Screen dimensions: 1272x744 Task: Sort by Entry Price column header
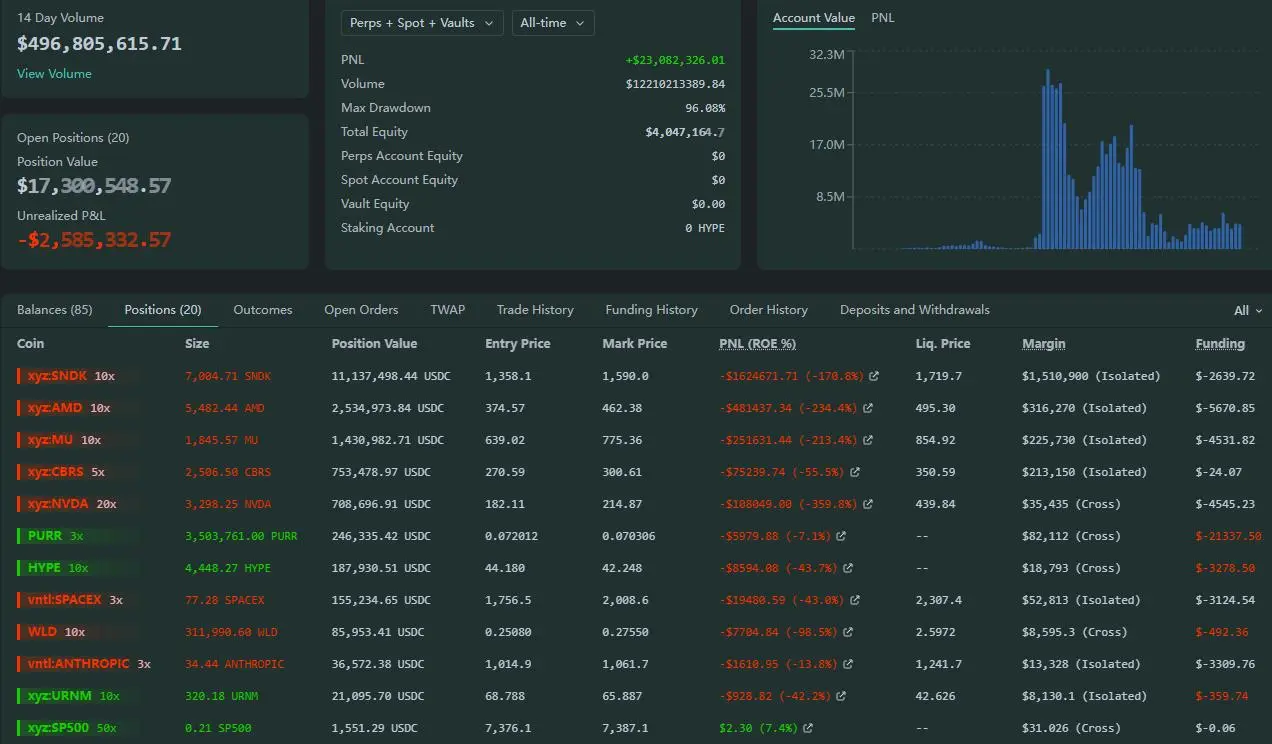click(x=518, y=343)
